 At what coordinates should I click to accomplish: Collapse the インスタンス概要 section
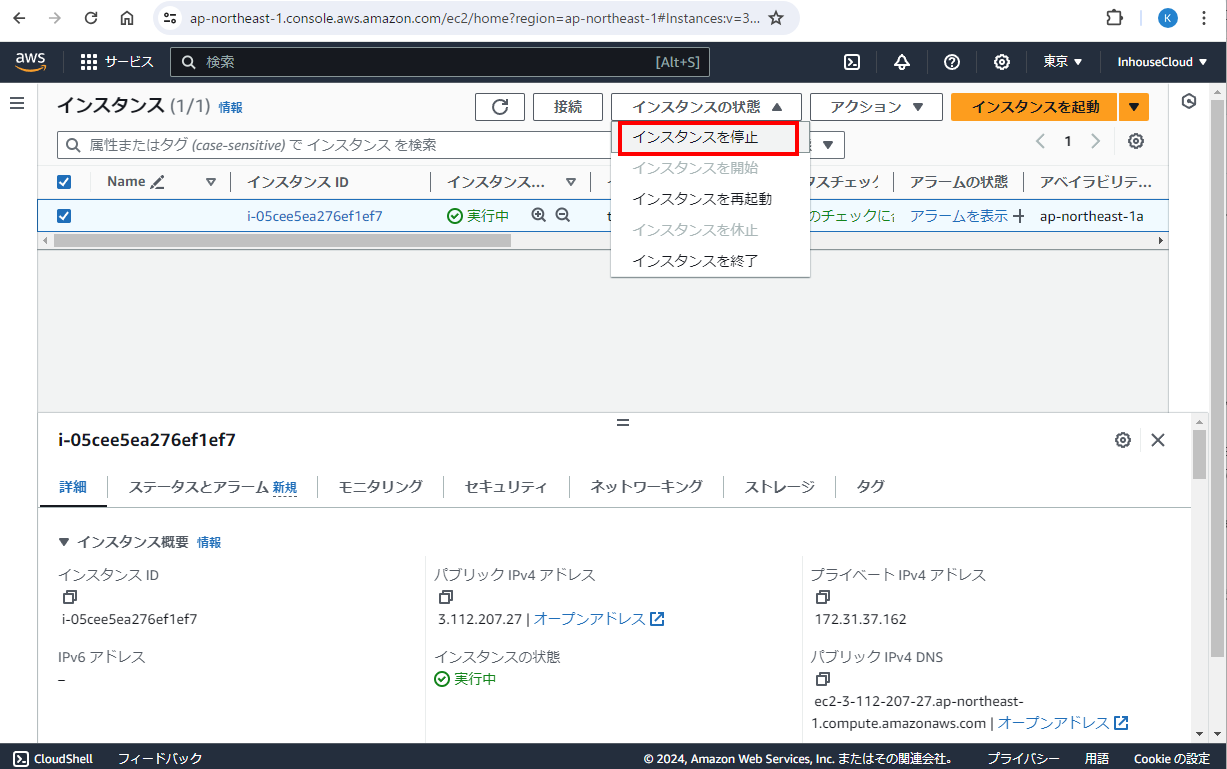(64, 542)
